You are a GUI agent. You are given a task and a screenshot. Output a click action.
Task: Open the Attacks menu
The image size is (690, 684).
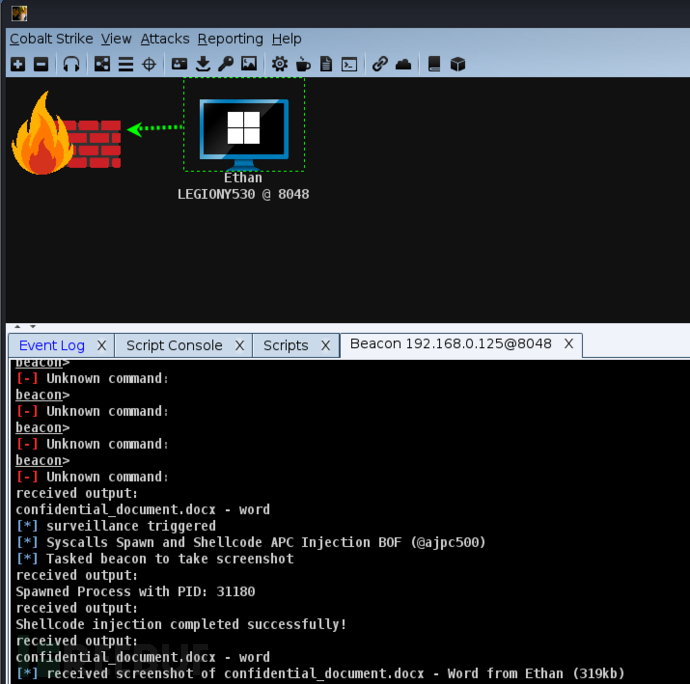click(164, 39)
